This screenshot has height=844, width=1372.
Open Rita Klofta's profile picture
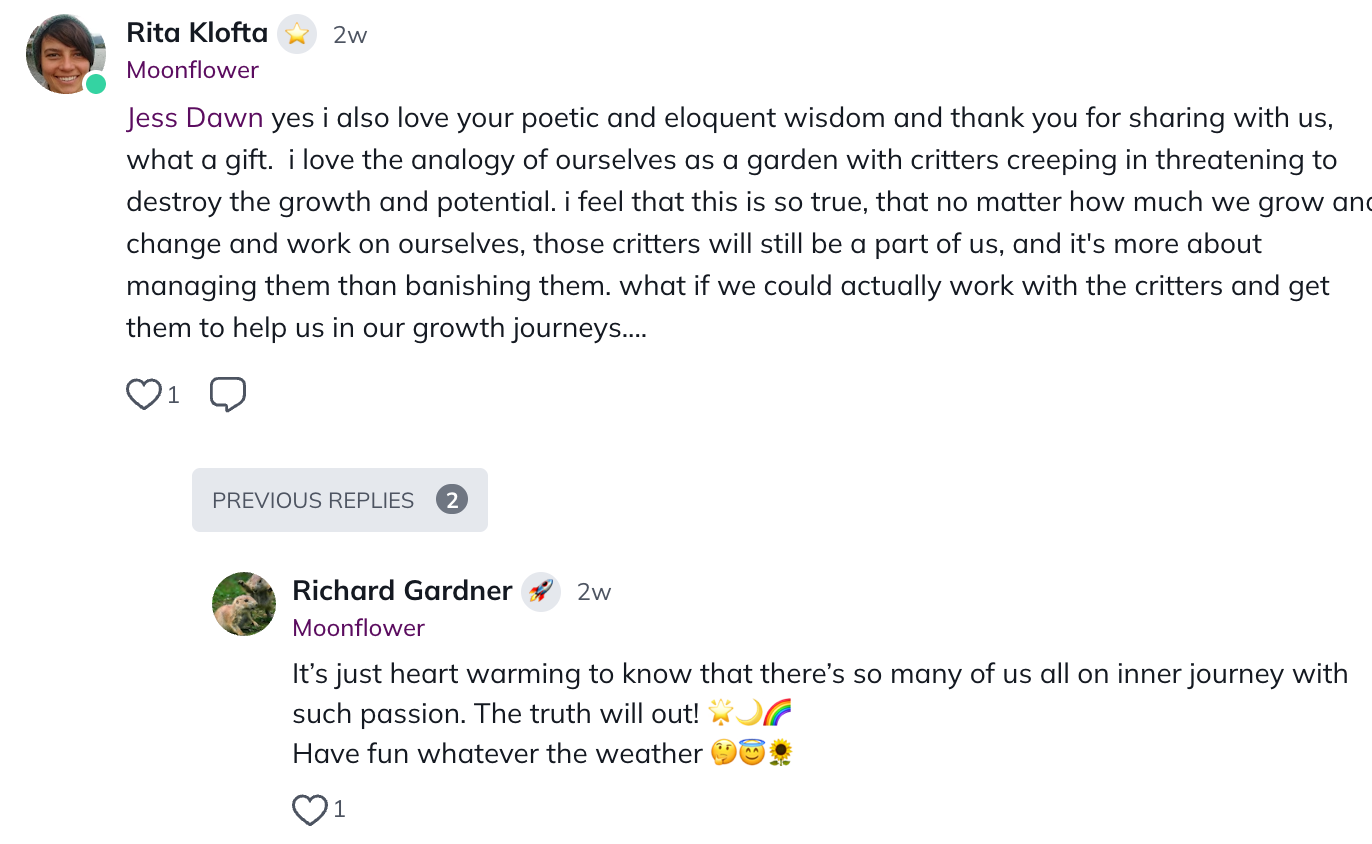[x=65, y=54]
